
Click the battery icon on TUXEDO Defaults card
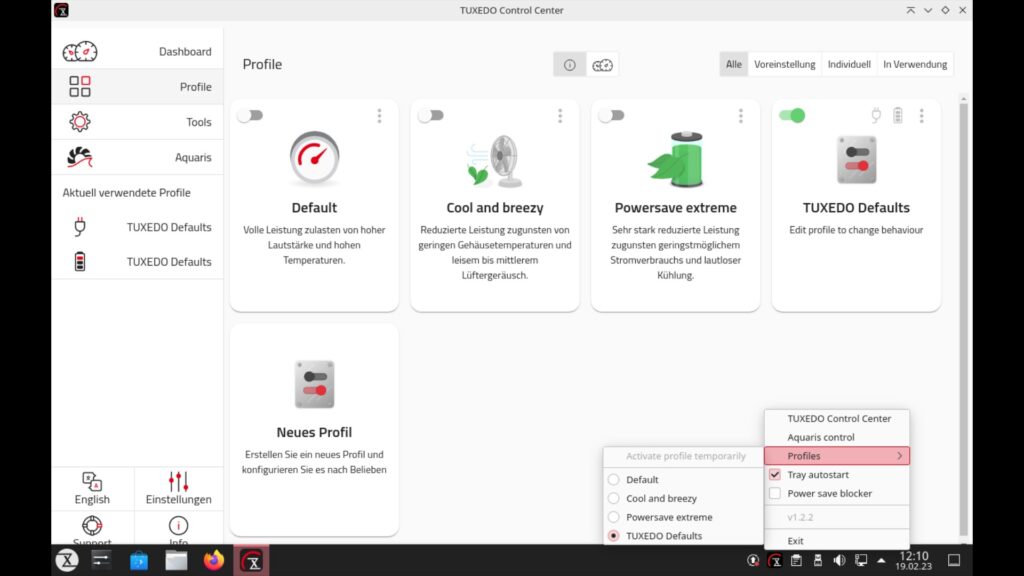(898, 116)
